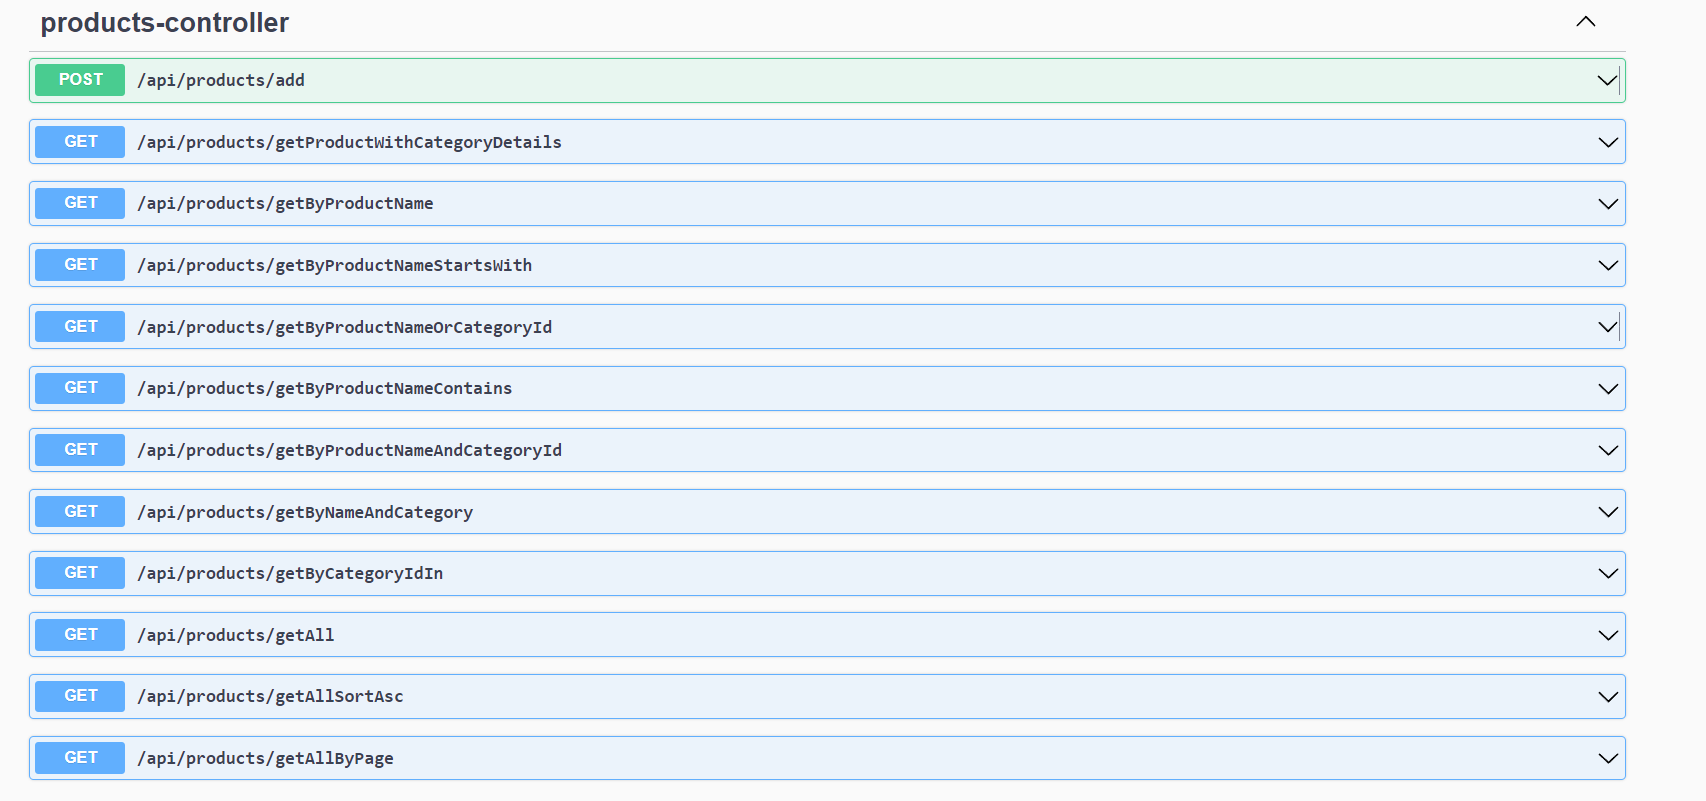The width and height of the screenshot is (1706, 801).
Task: Click GET badge of getAllSortAsc
Action: 80,696
